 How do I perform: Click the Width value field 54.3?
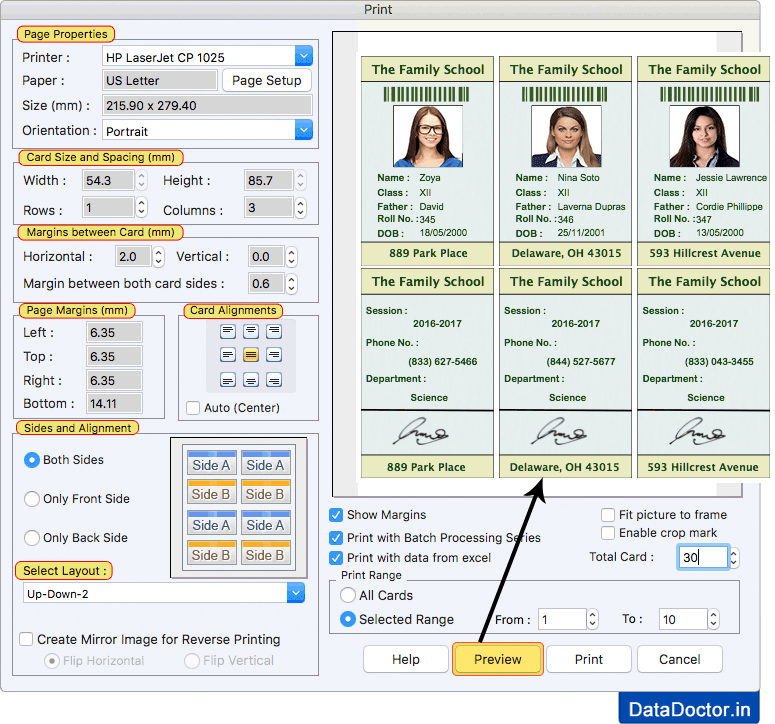[x=108, y=180]
